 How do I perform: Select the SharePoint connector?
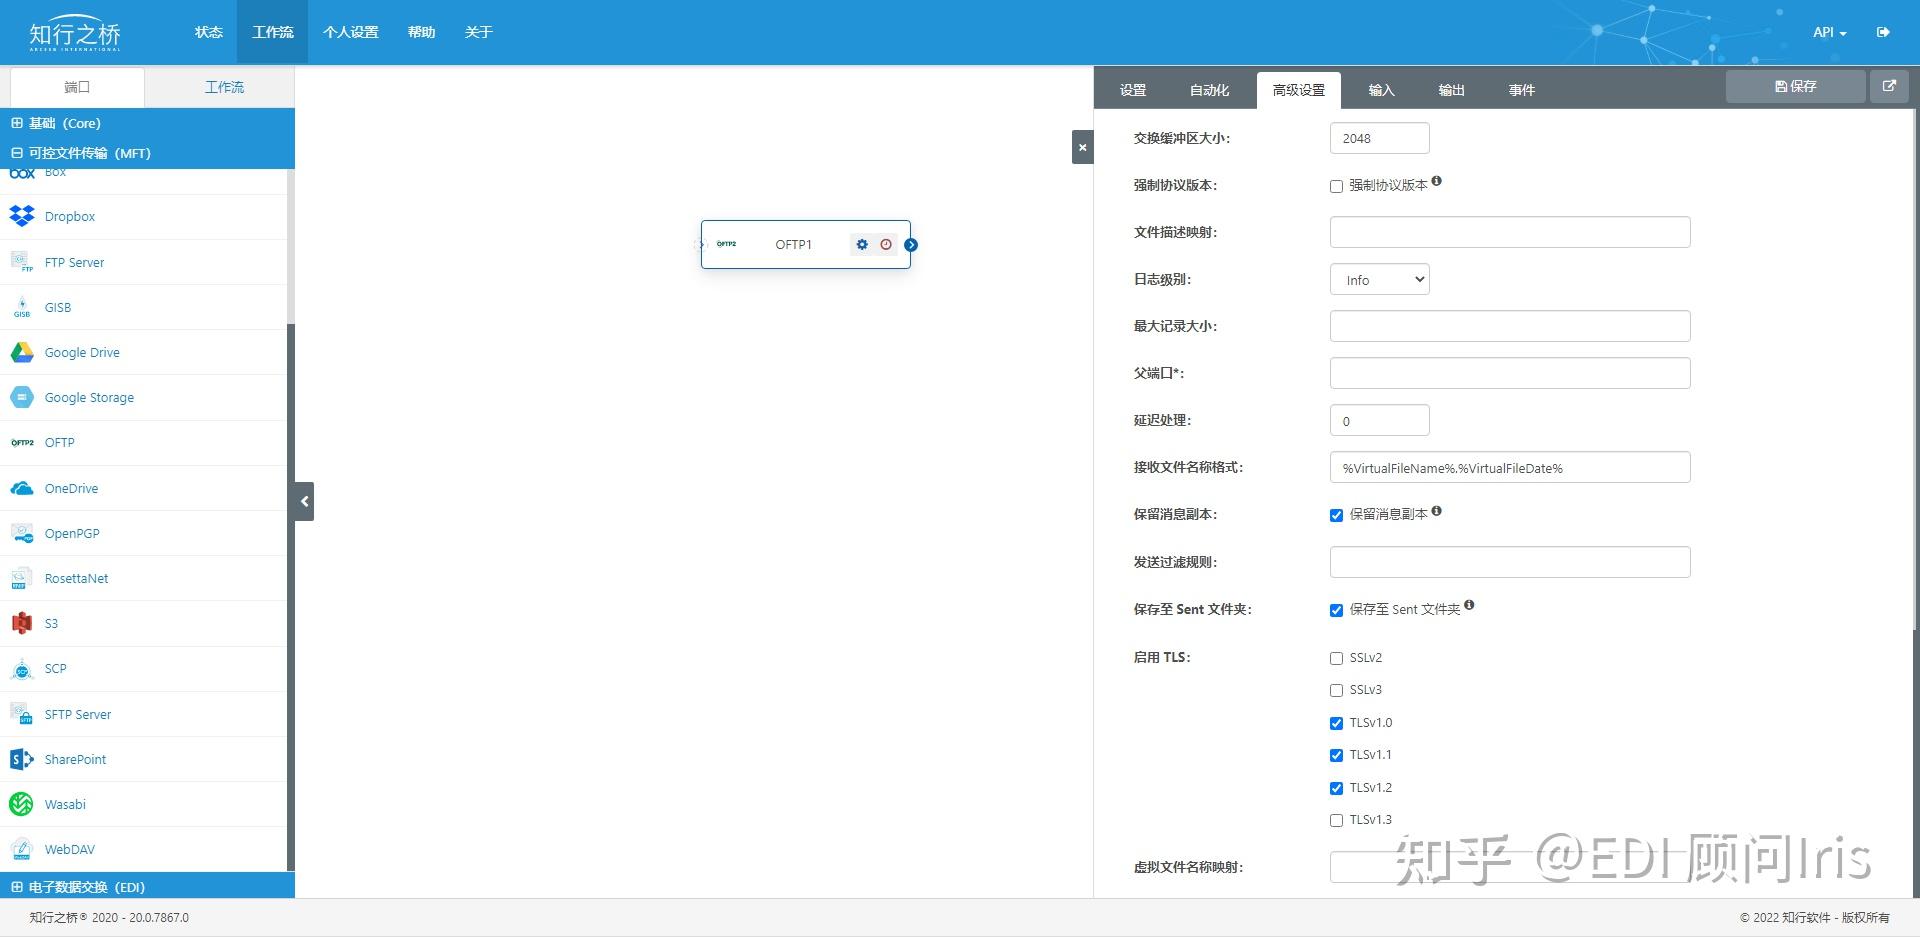pos(76,759)
